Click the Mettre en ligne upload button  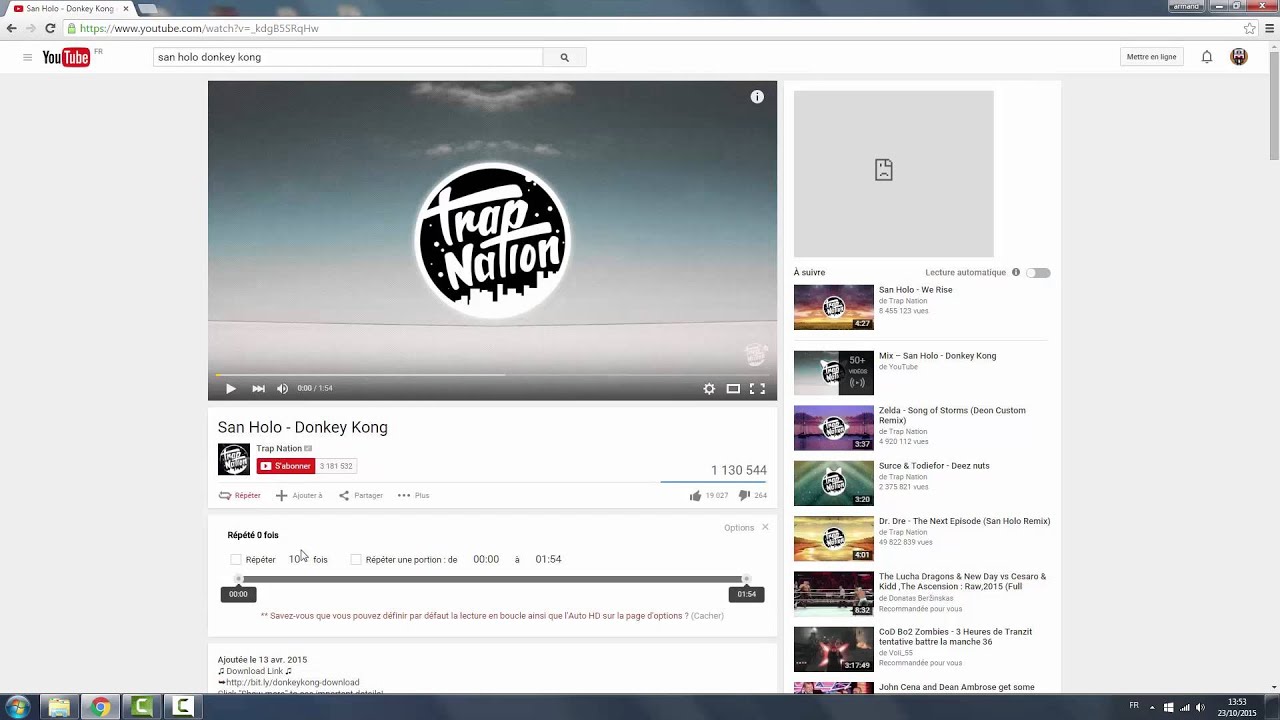pyautogui.click(x=1151, y=57)
